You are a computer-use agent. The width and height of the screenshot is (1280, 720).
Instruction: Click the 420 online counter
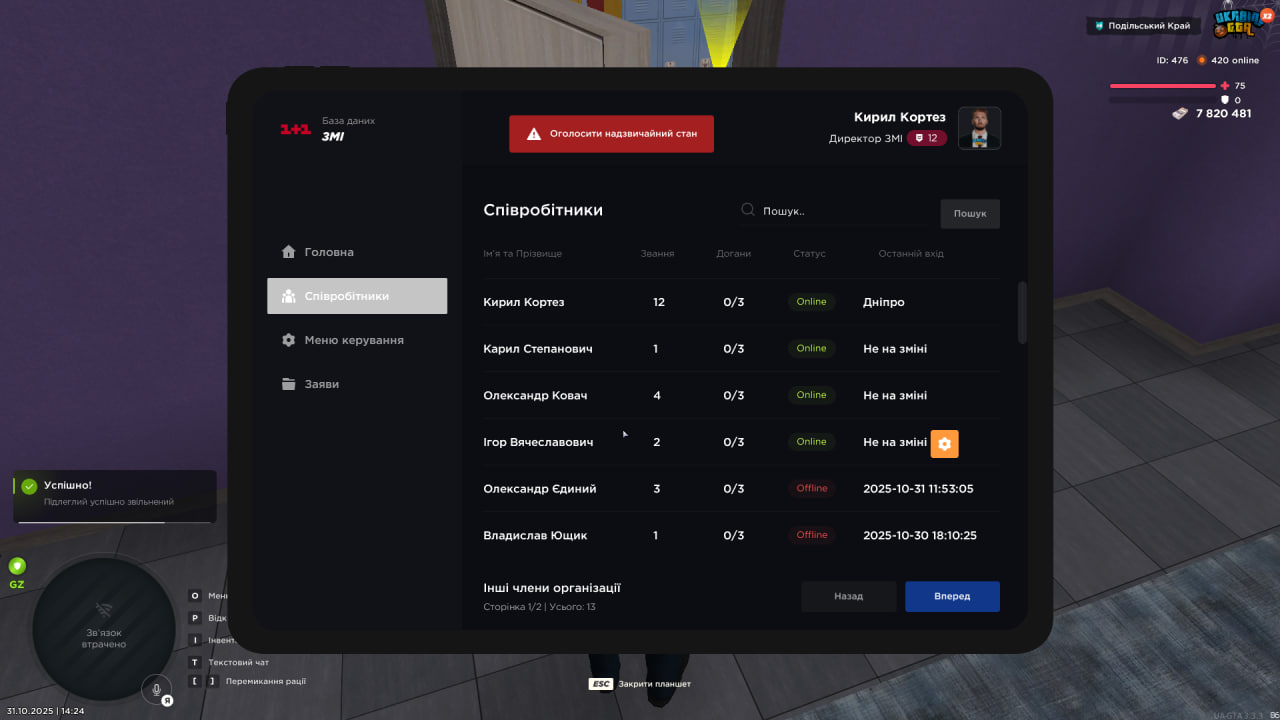1229,60
